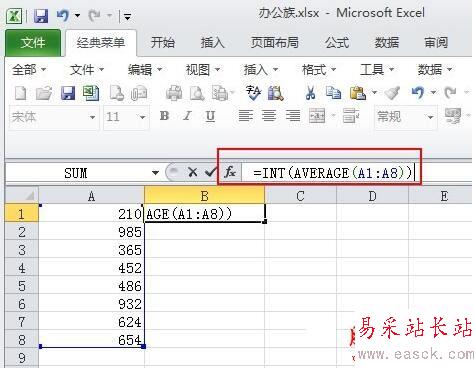475x369 pixels.
Task: Expand the Paste options arrow
Action: [x=374, y=92]
